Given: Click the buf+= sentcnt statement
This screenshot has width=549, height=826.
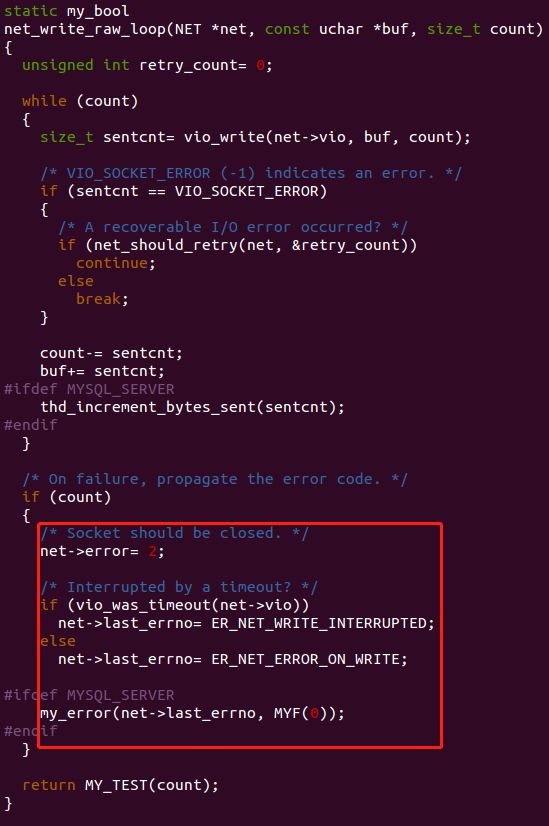Looking at the screenshot, I should [102, 371].
